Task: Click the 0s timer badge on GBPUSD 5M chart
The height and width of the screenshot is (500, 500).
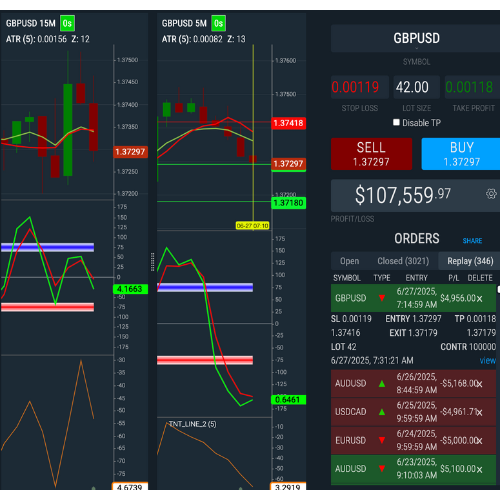Action: tap(218, 23)
